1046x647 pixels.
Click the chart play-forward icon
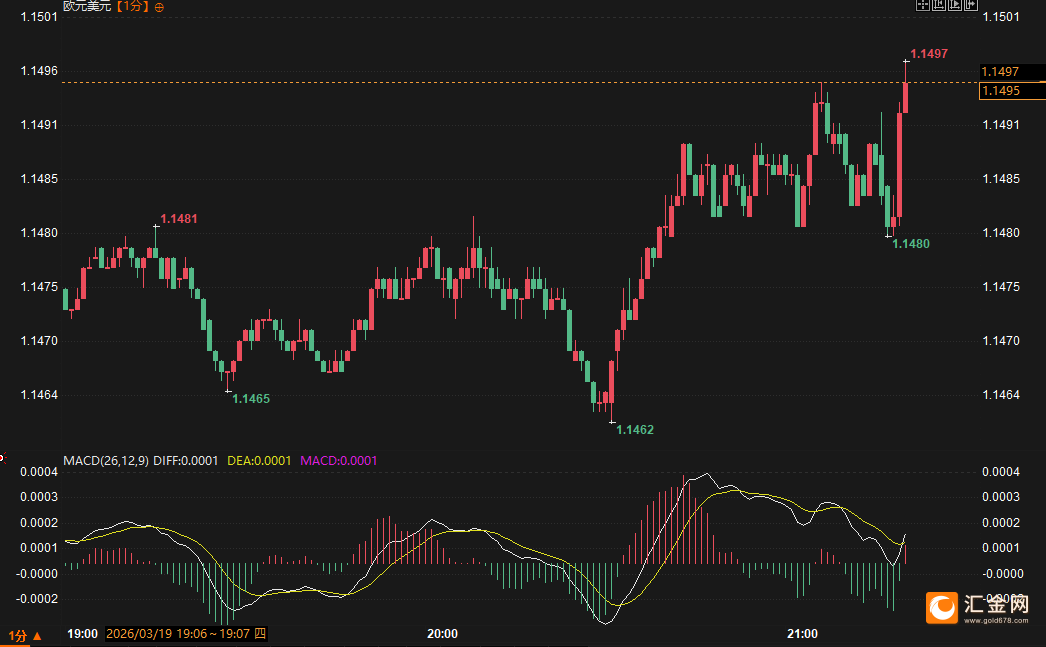coord(955,5)
